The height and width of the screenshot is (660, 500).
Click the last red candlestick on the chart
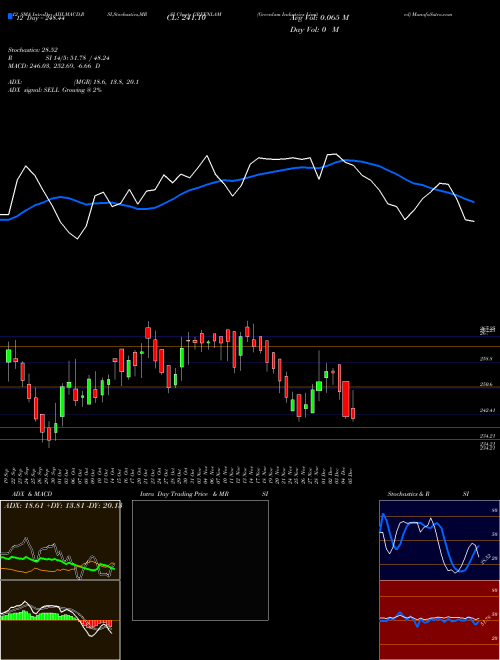point(353,412)
